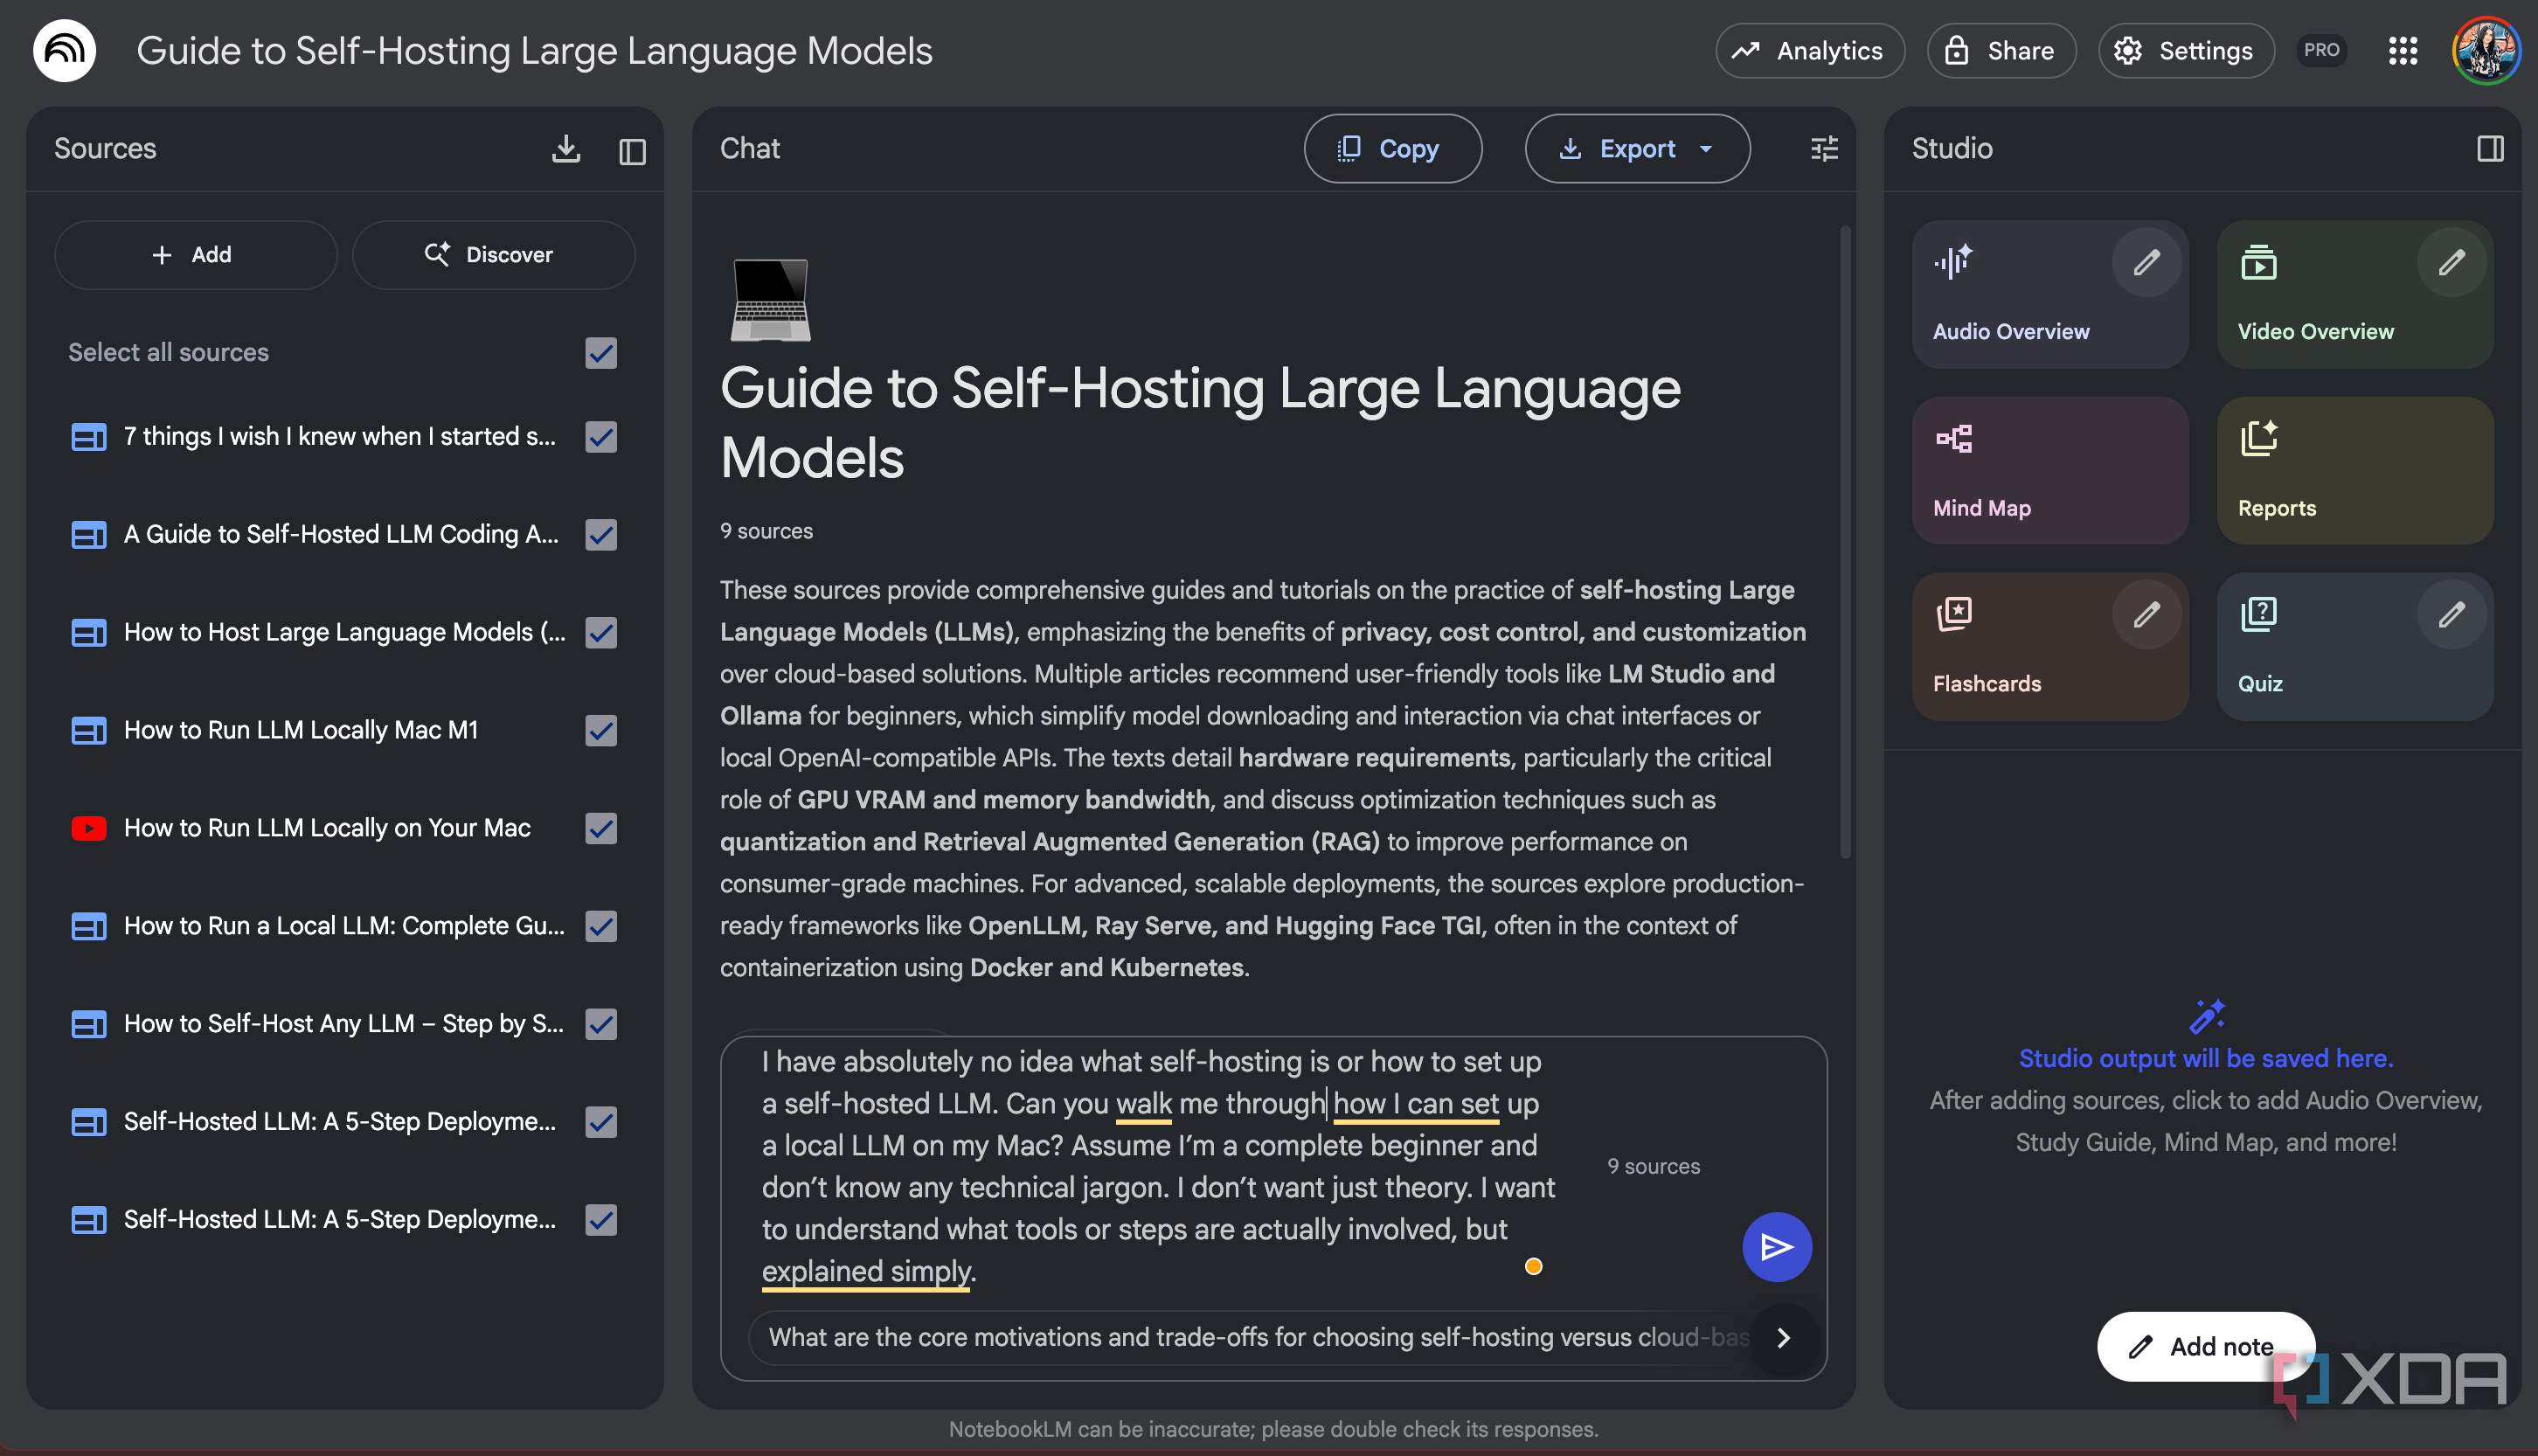This screenshot has width=2538, height=1456.
Task: Click the download sources icon
Action: 566,149
